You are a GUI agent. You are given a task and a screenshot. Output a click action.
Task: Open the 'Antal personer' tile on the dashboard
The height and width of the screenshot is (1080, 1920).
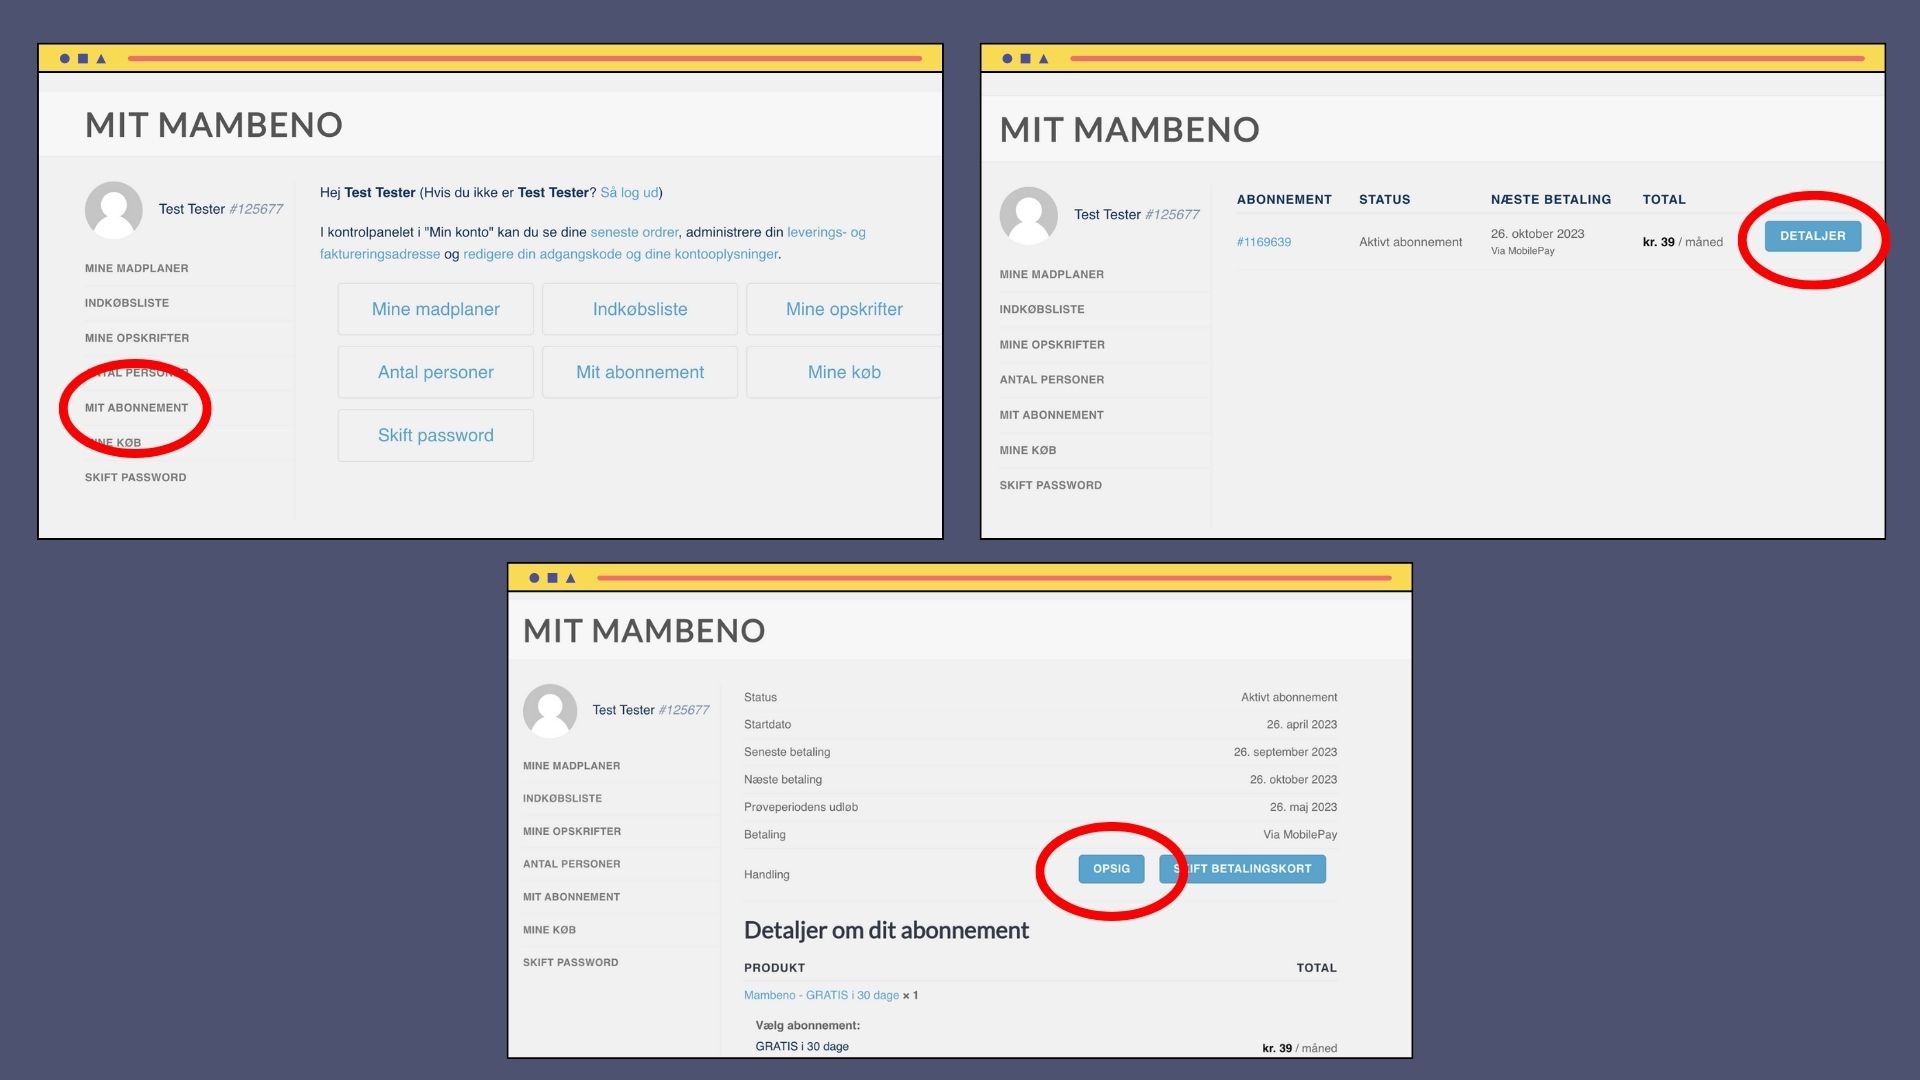click(x=435, y=372)
